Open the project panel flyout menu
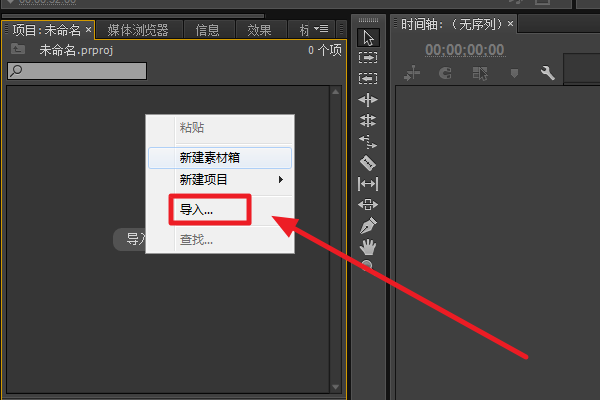The image size is (600, 400). 321,29
